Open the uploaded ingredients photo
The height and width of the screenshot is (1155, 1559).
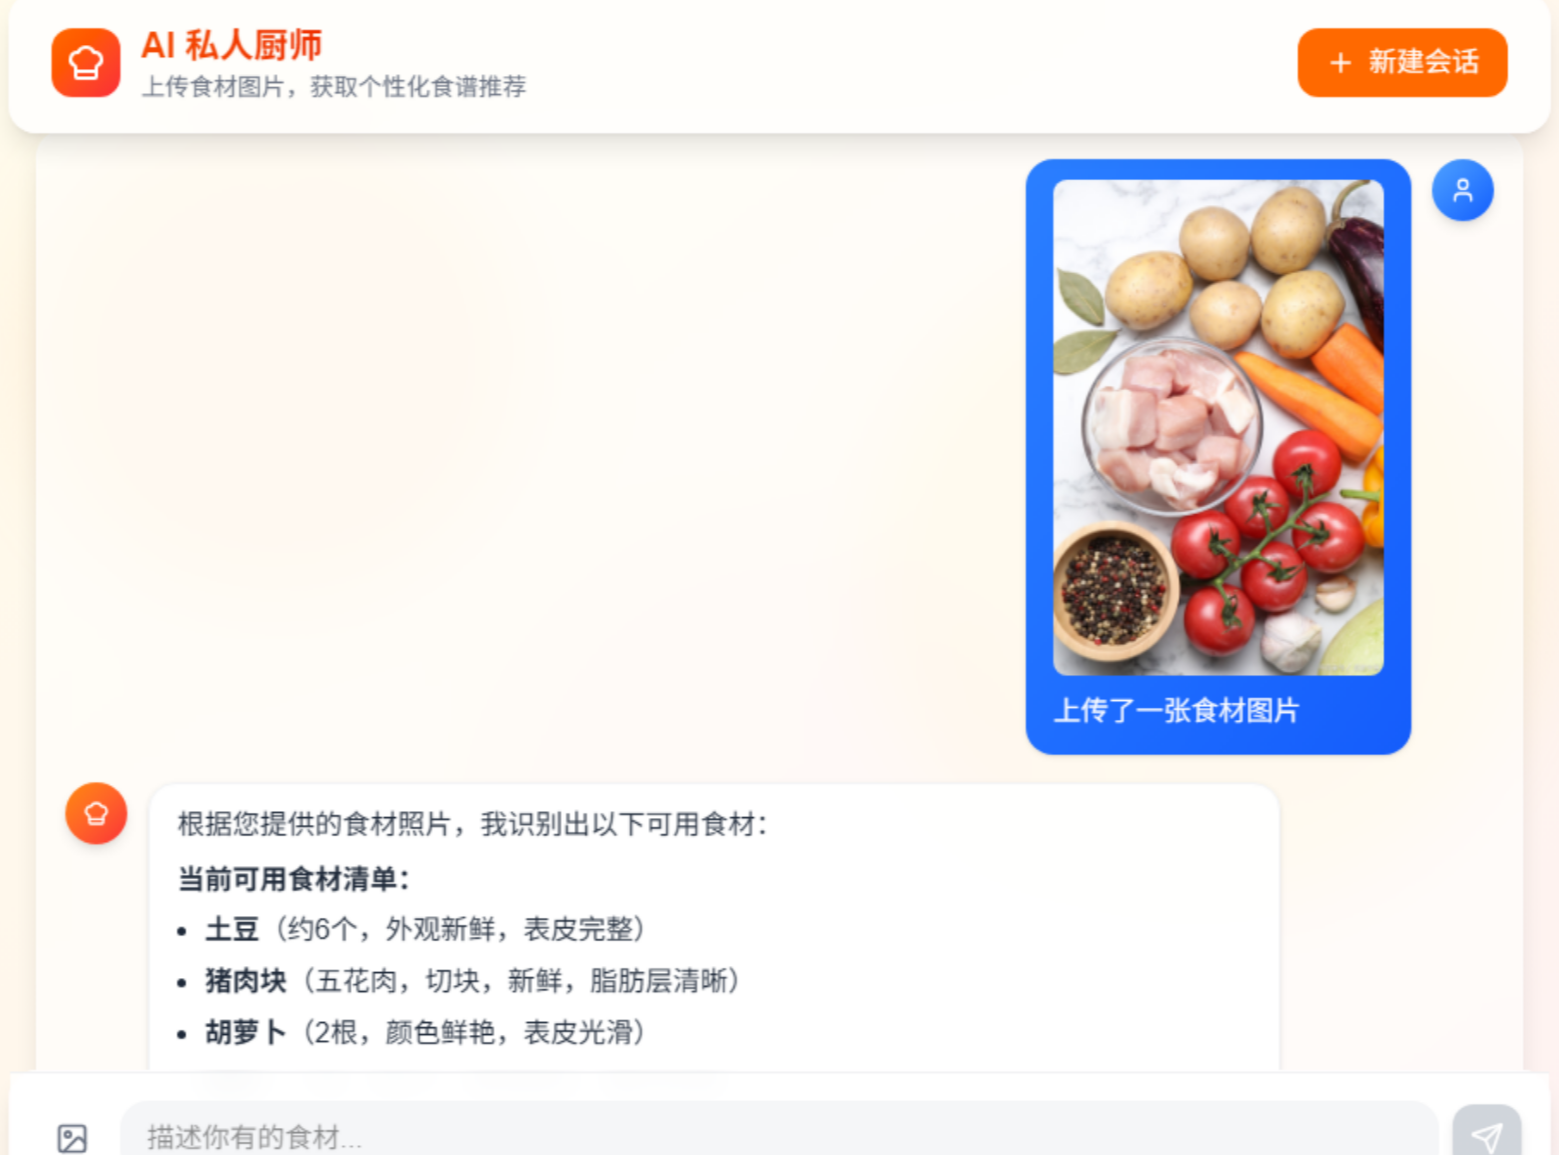coord(1218,427)
